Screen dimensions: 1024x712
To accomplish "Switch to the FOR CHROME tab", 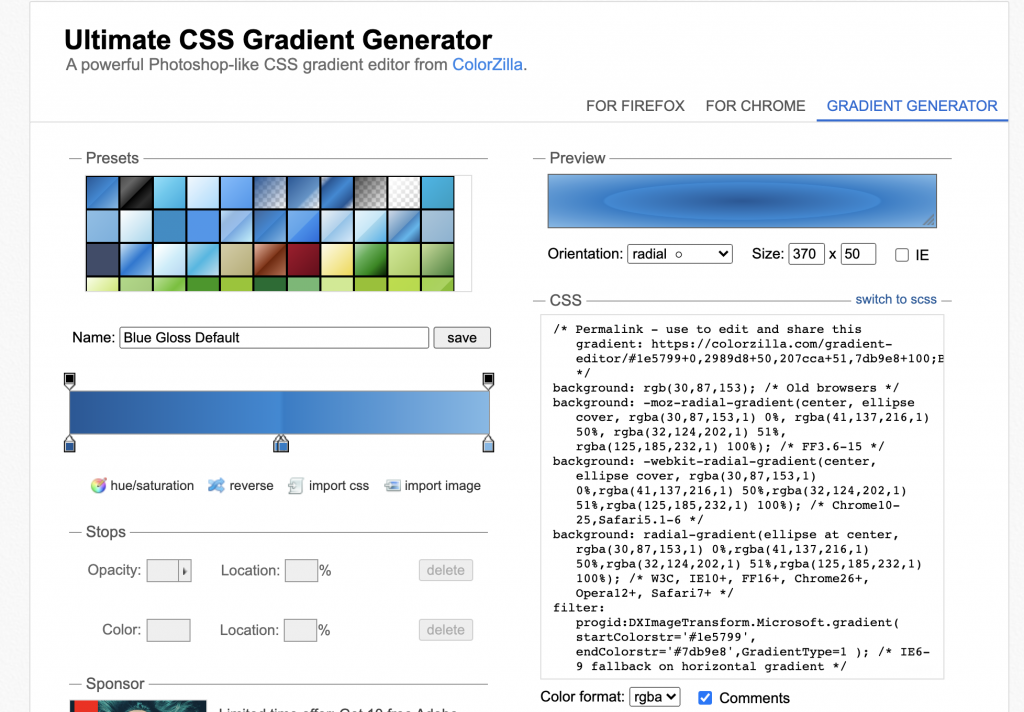I will 755,106.
